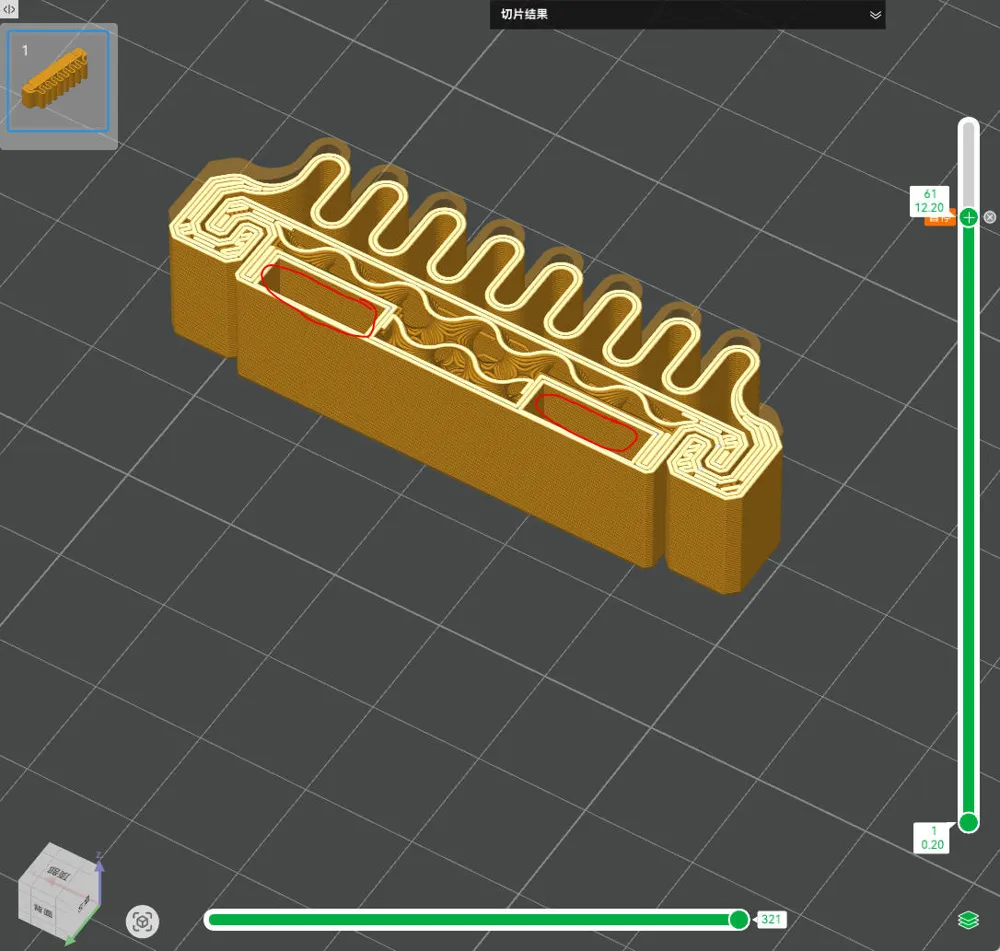Click the layer 61 height 12.20 label

coord(929,201)
